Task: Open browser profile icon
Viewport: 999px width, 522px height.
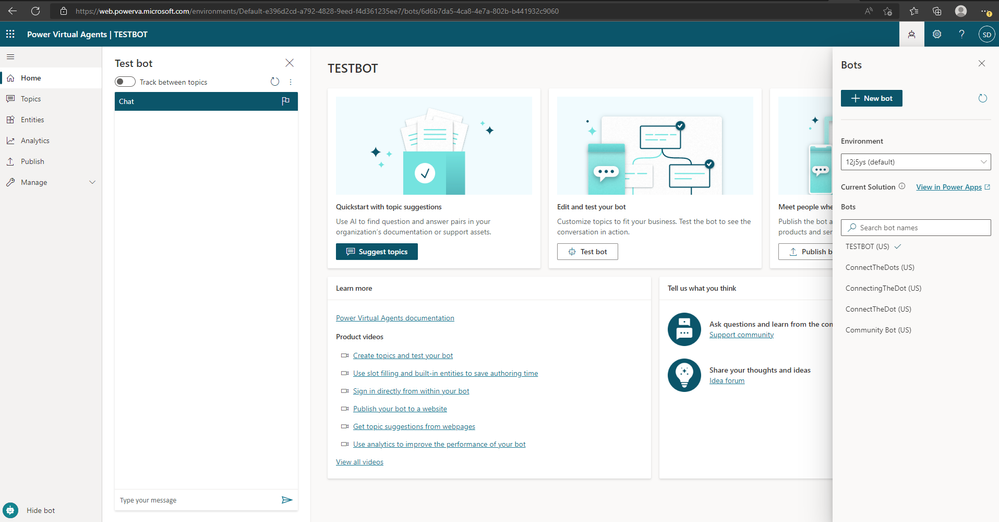Action: [x=961, y=11]
